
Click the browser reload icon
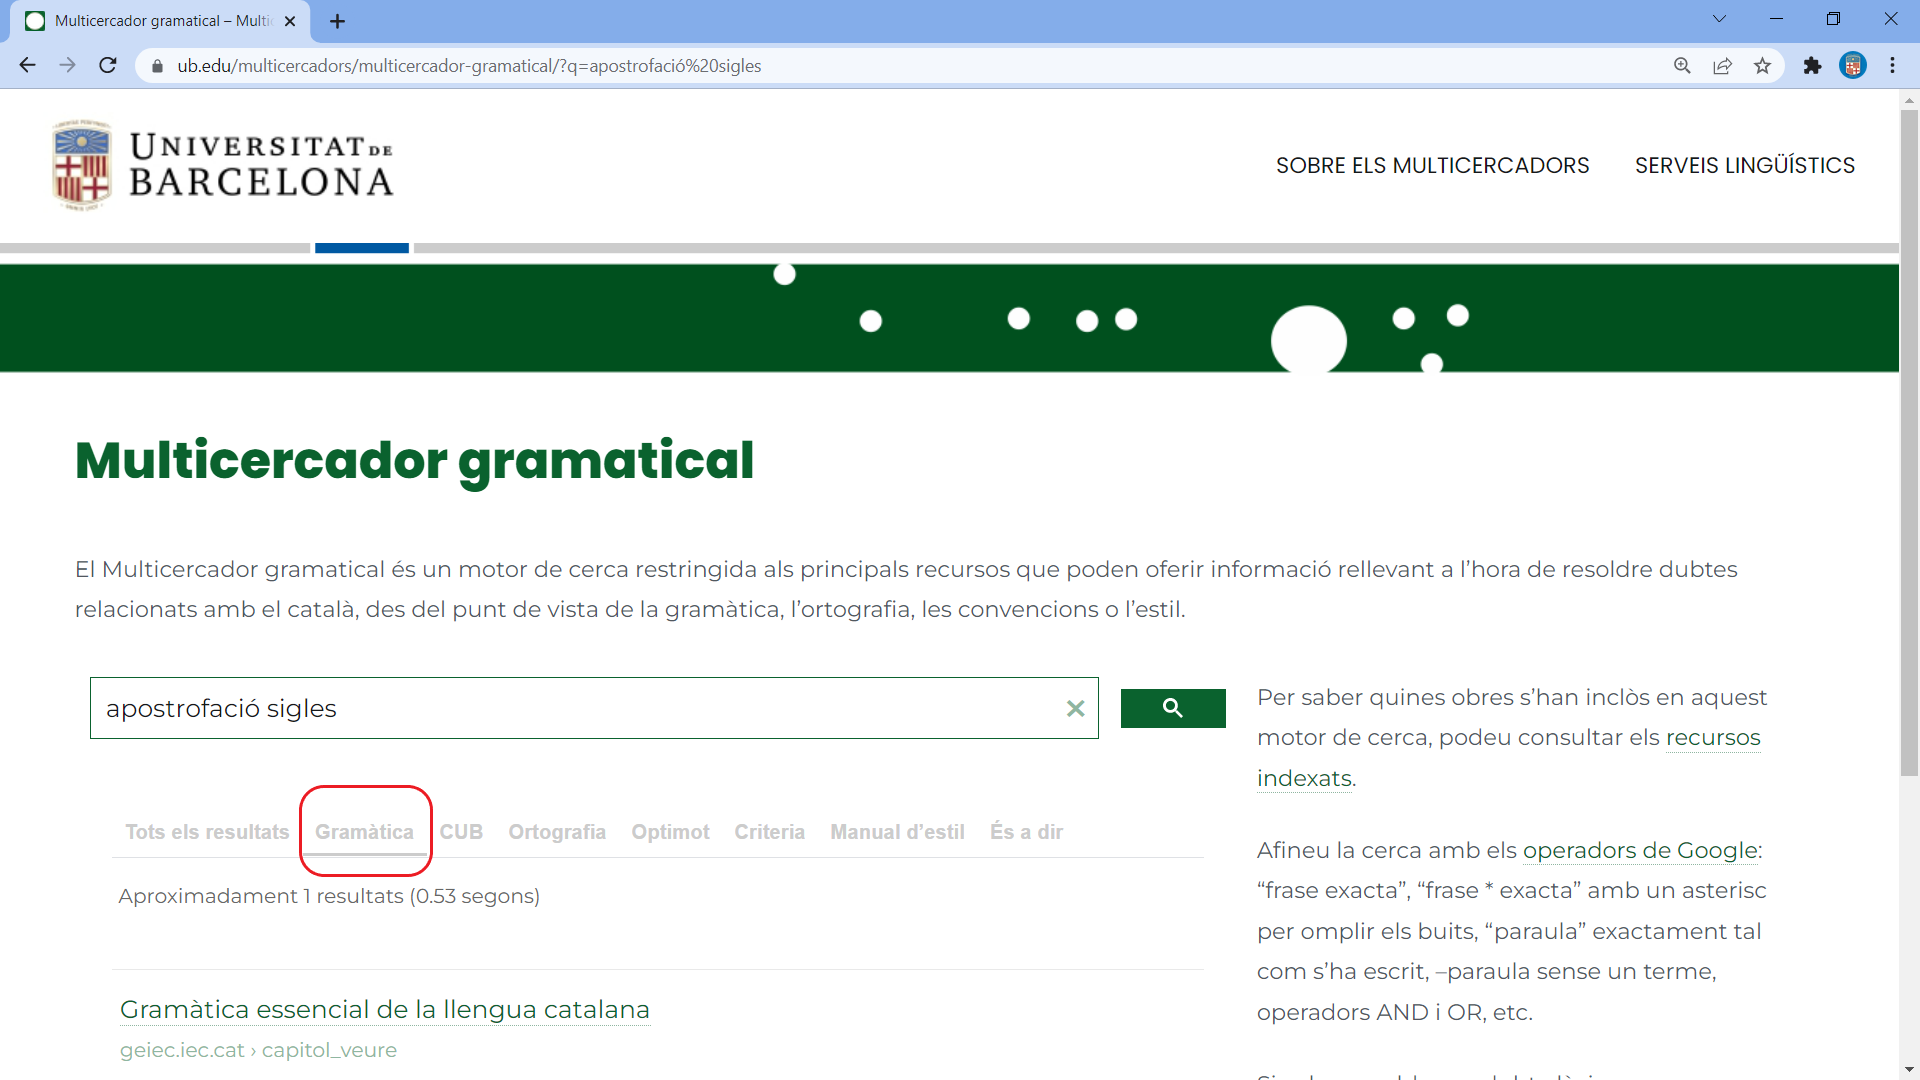coord(108,66)
